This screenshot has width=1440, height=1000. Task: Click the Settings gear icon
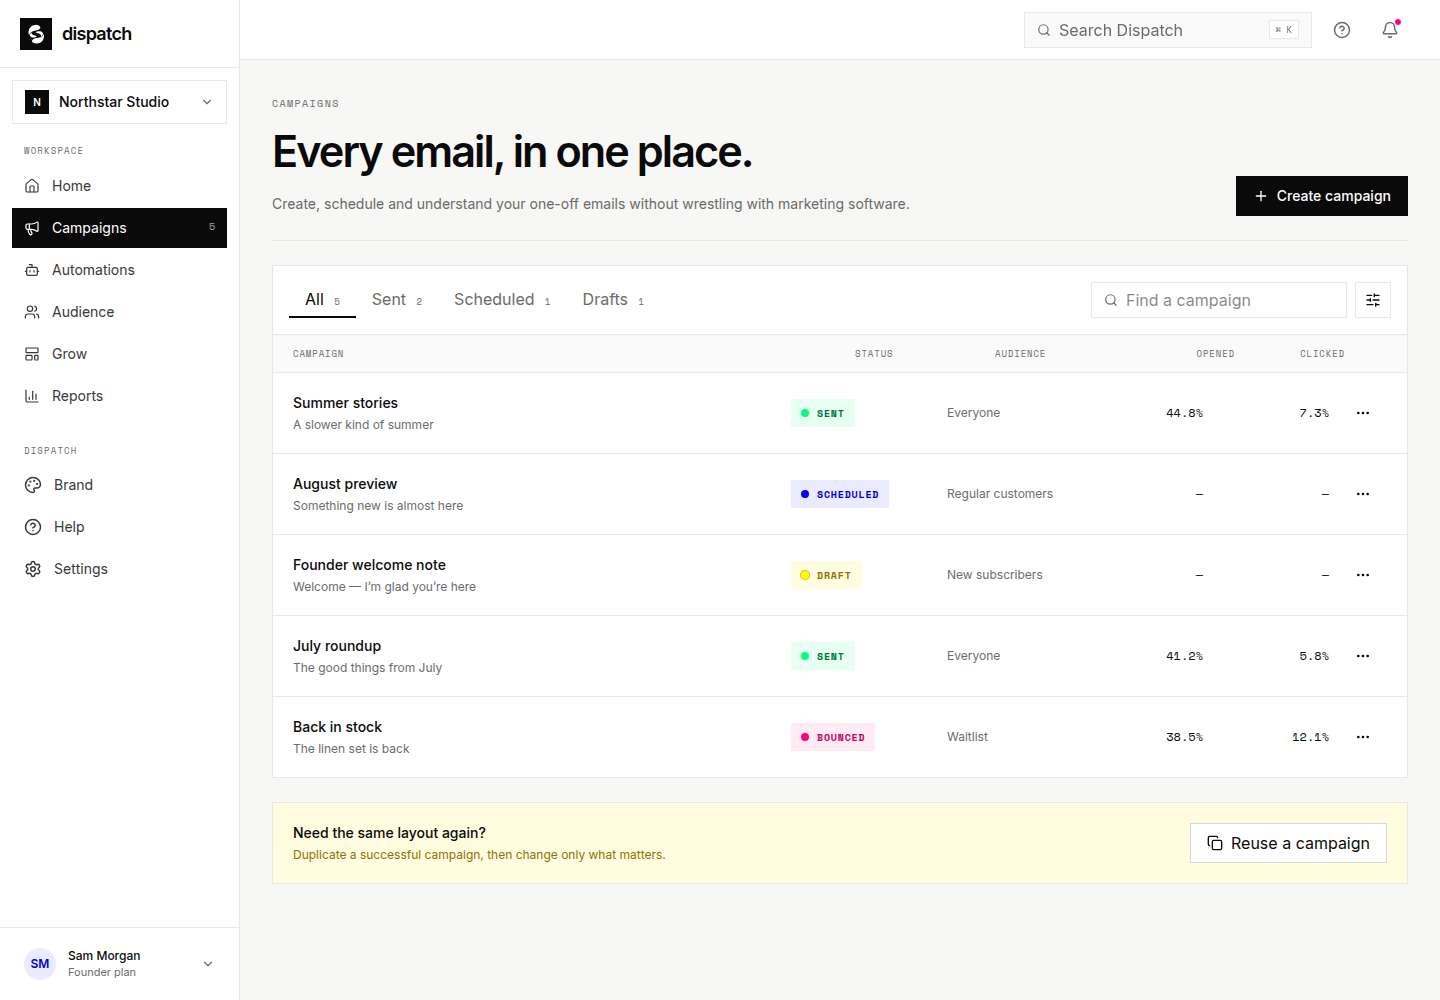point(33,569)
